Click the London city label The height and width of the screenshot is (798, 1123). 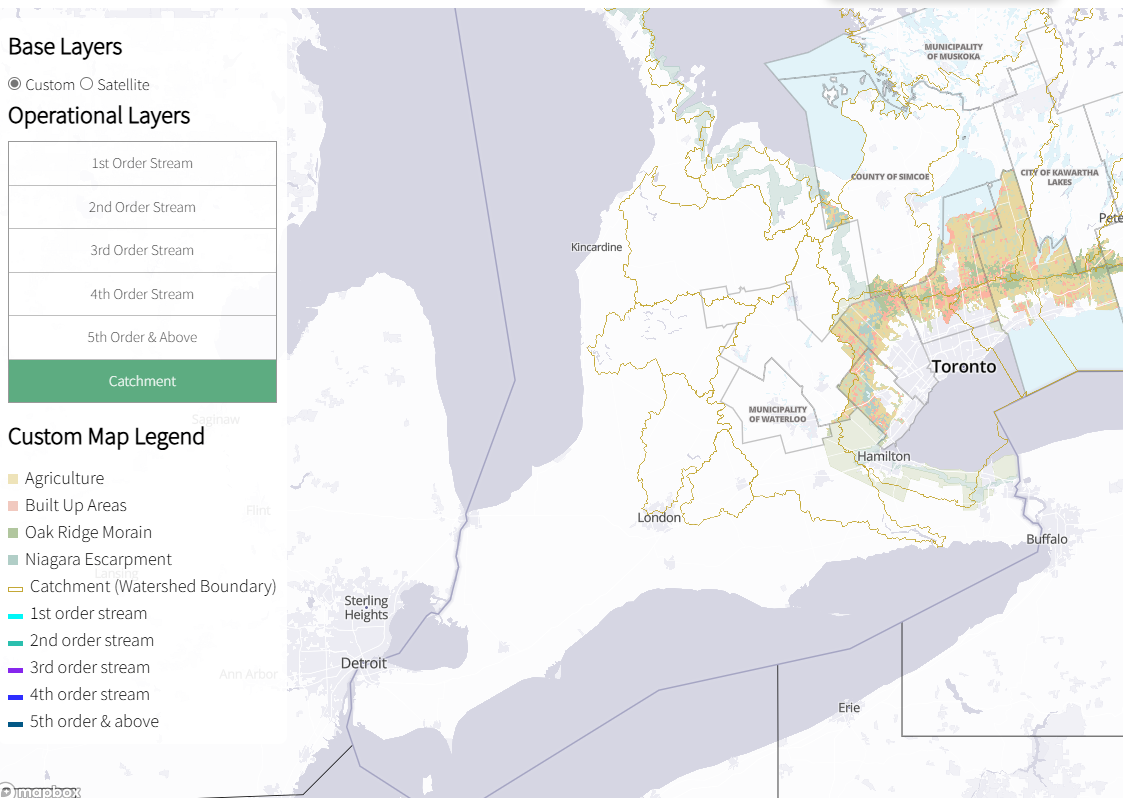[x=659, y=517]
